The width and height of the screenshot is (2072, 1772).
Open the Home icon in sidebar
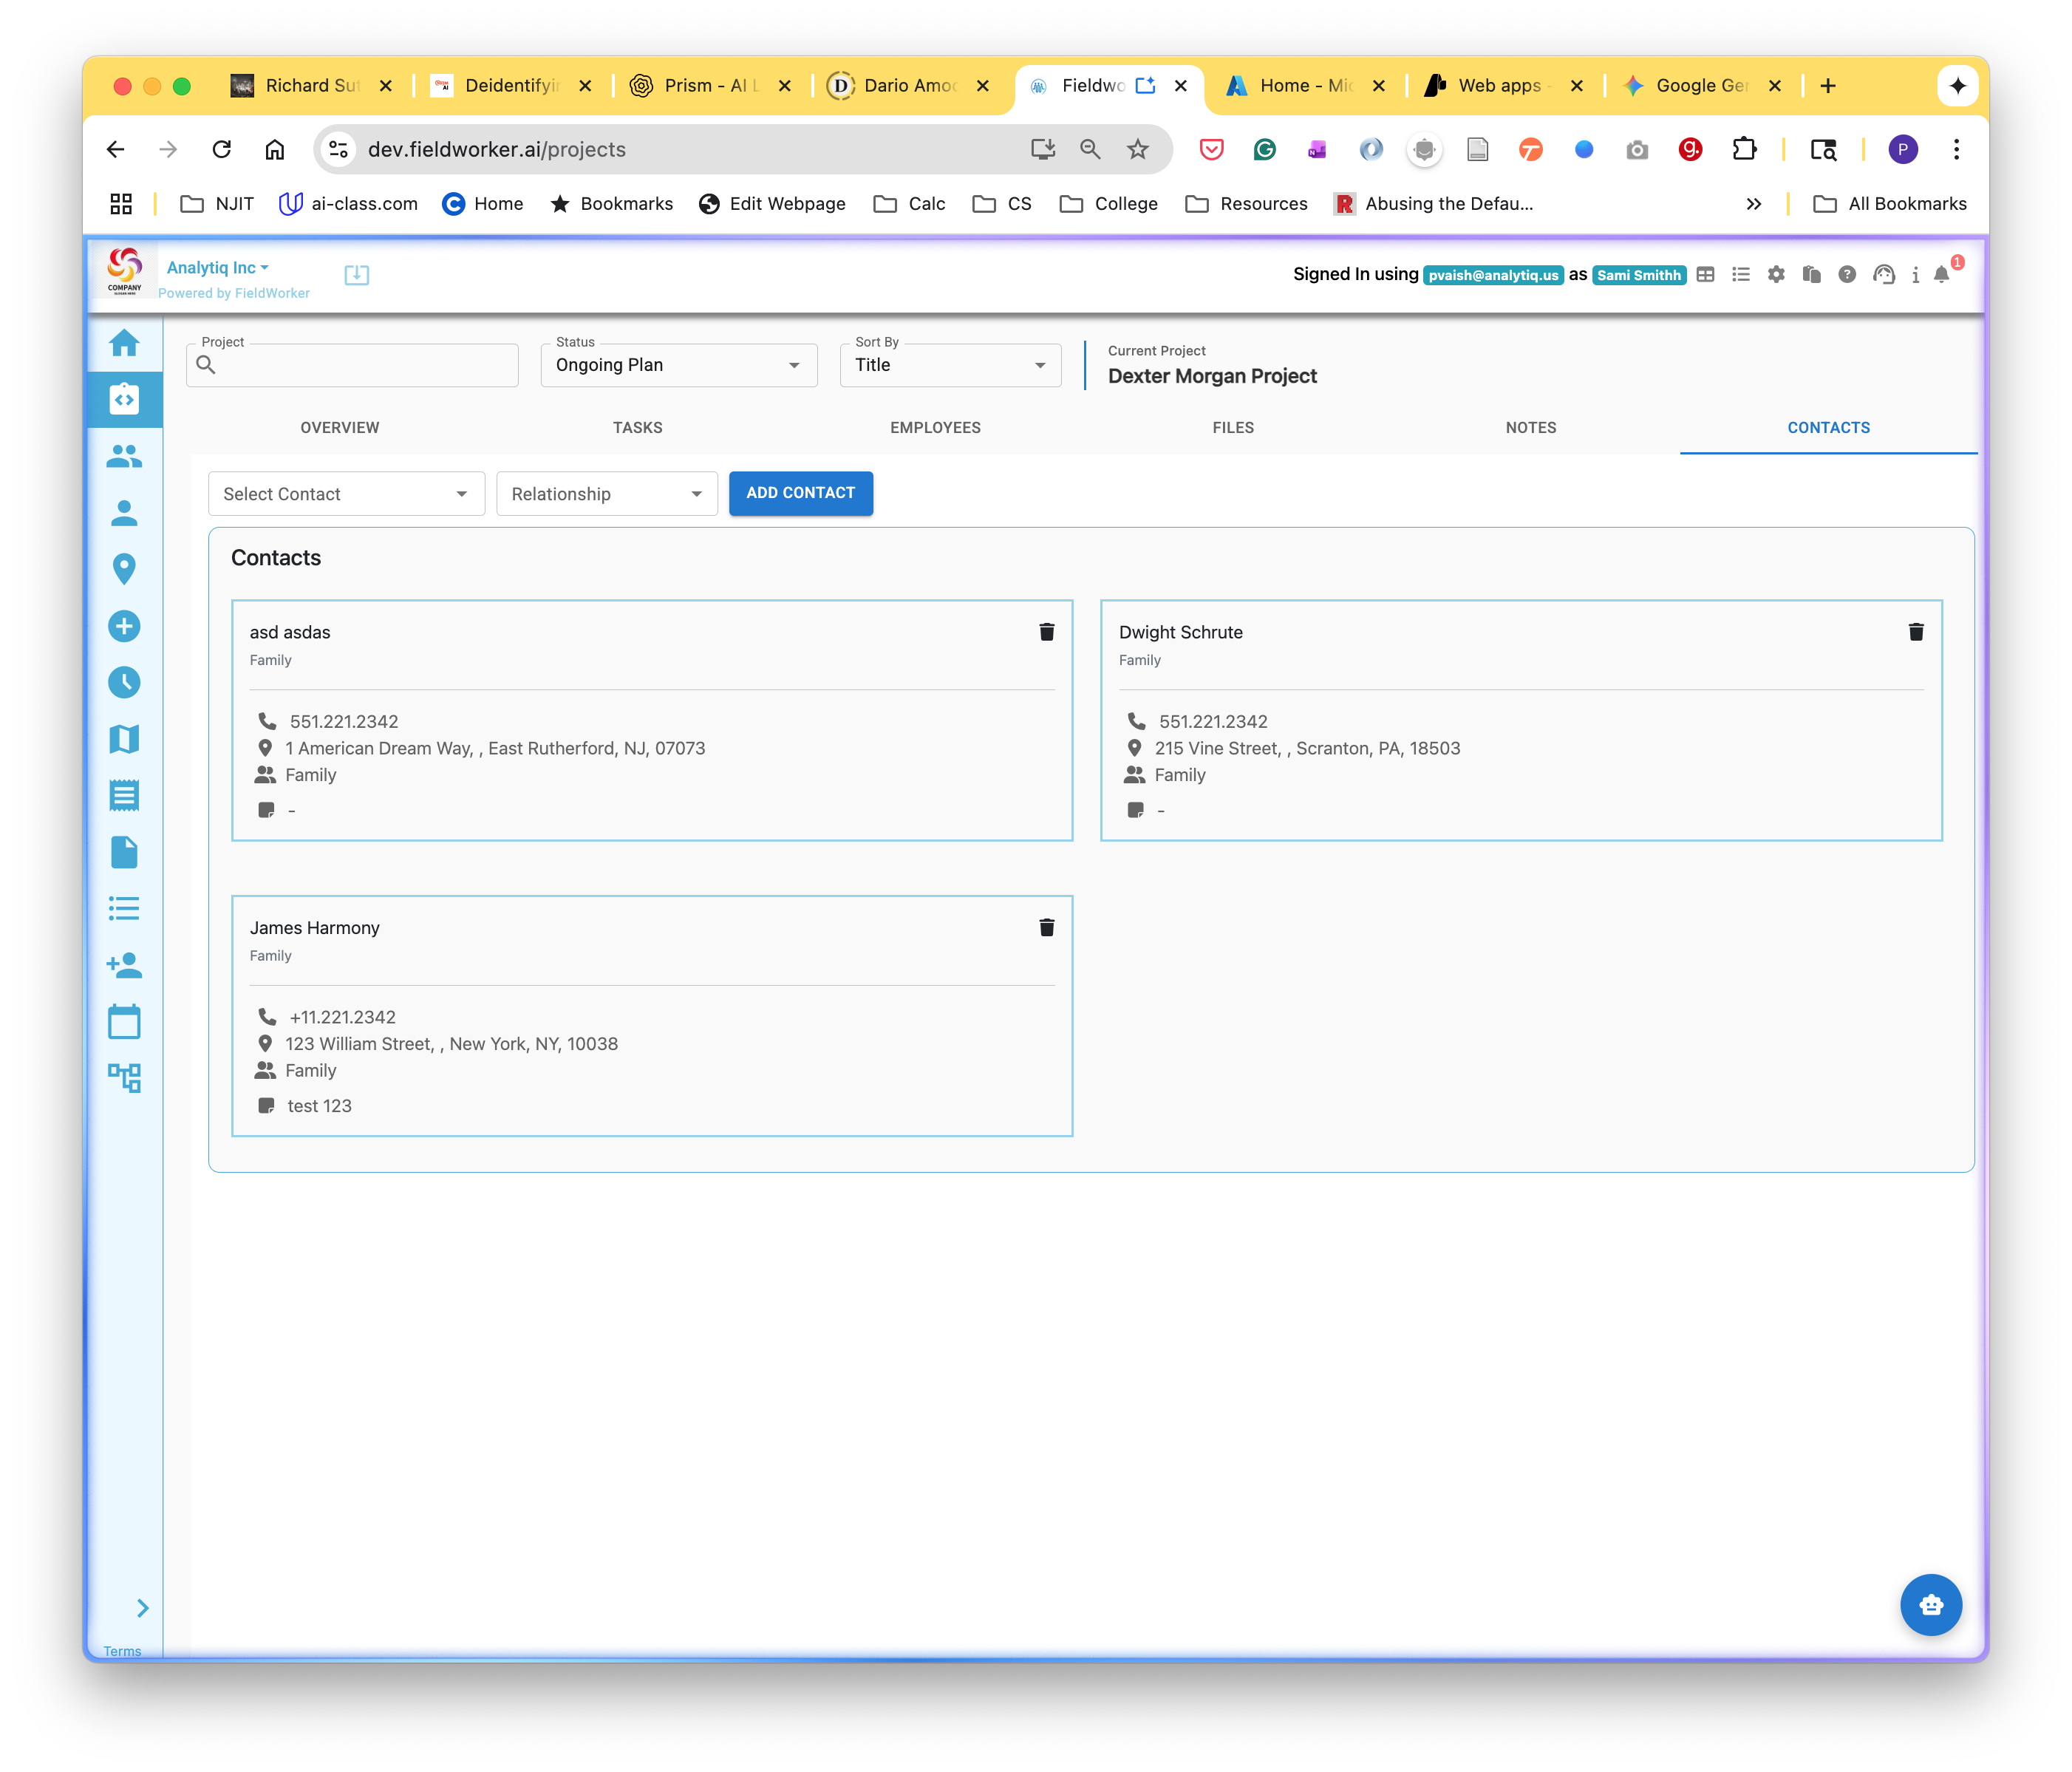pos(124,343)
